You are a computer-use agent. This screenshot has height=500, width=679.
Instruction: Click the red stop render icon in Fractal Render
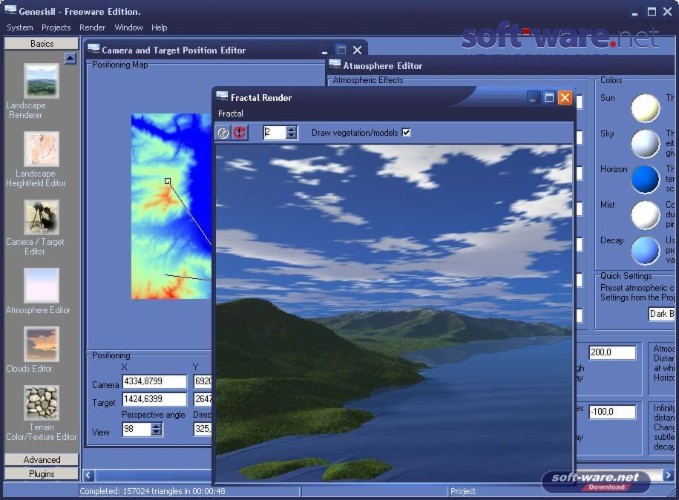(239, 132)
